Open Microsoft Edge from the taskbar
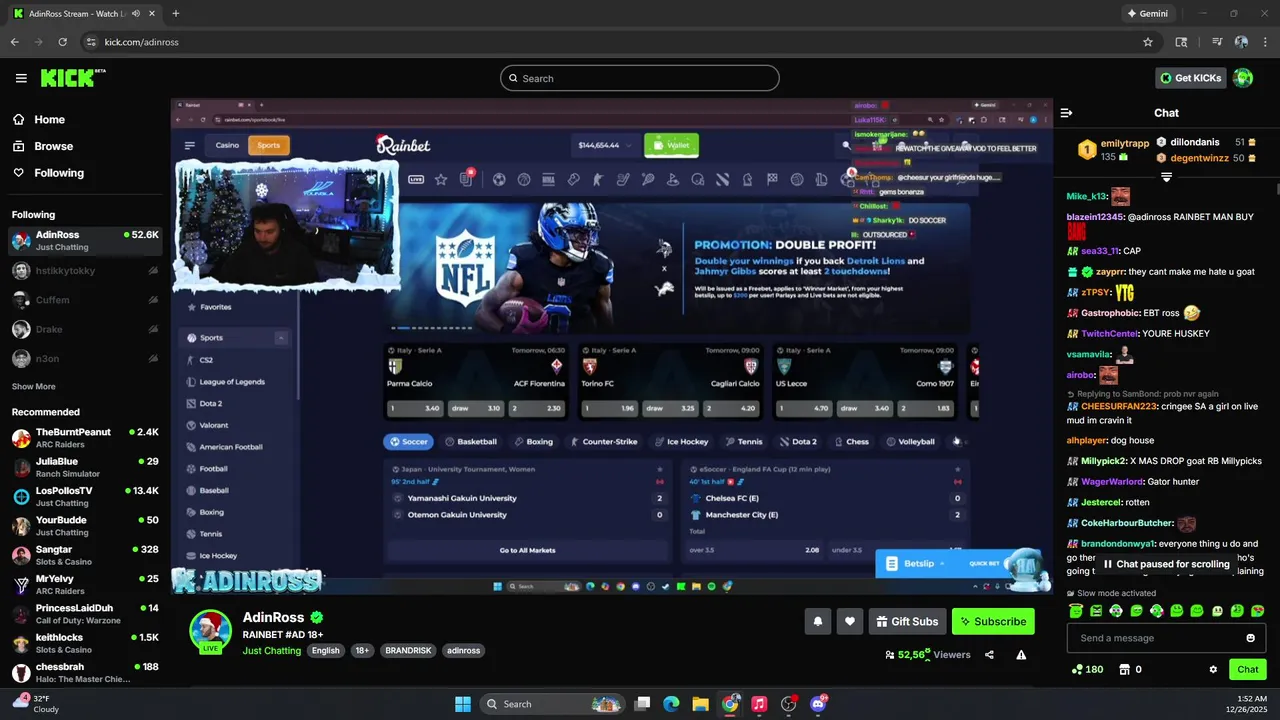This screenshot has width=1280, height=720. (x=671, y=704)
